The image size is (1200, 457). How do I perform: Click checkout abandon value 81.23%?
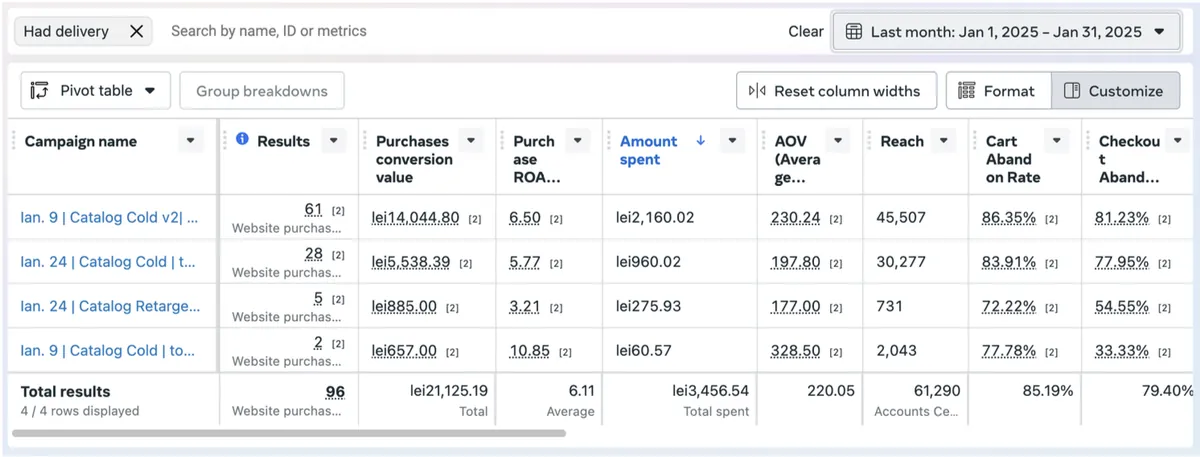[1122, 217]
